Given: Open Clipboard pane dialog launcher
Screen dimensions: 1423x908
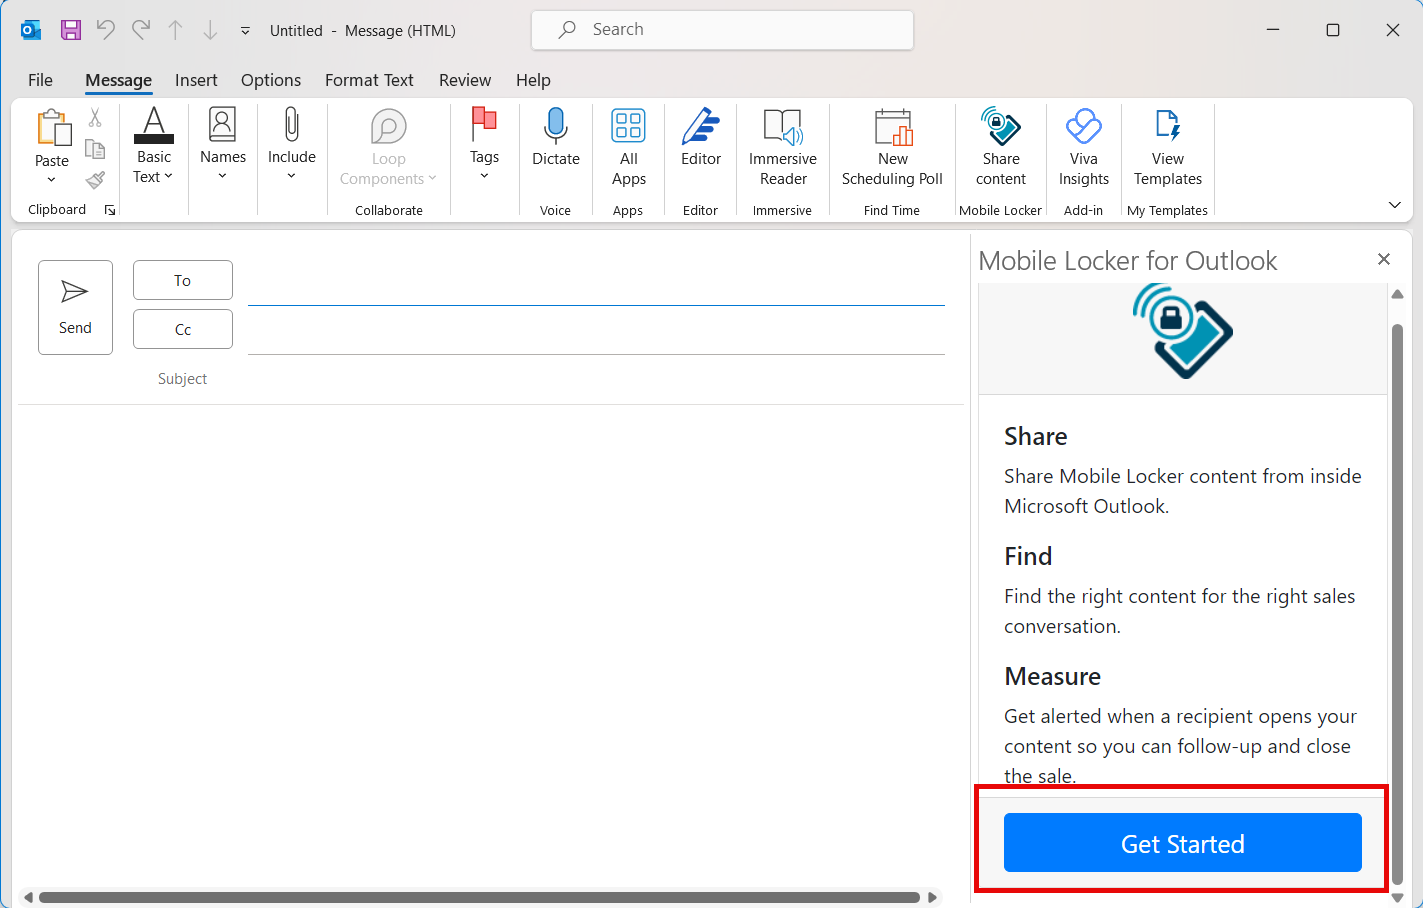Looking at the screenshot, I should (110, 210).
